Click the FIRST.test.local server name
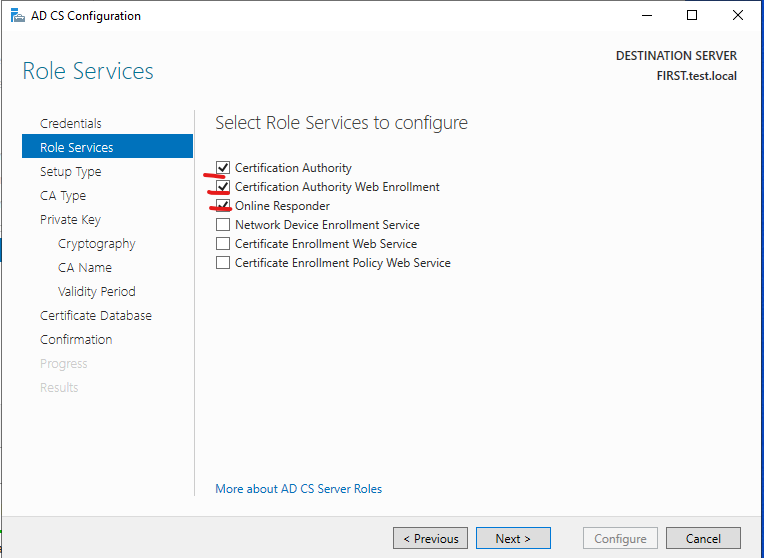Image resolution: width=764 pixels, height=558 pixels. tap(697, 76)
